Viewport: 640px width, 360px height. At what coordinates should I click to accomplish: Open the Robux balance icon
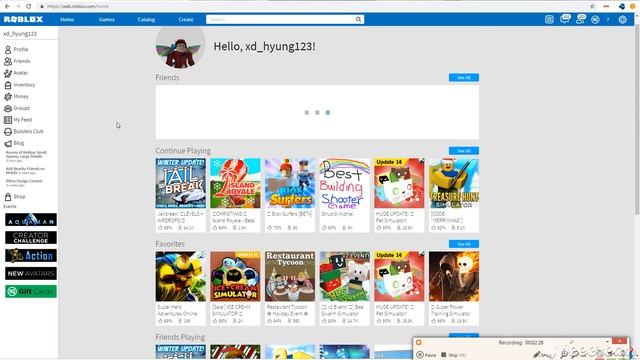pos(595,19)
